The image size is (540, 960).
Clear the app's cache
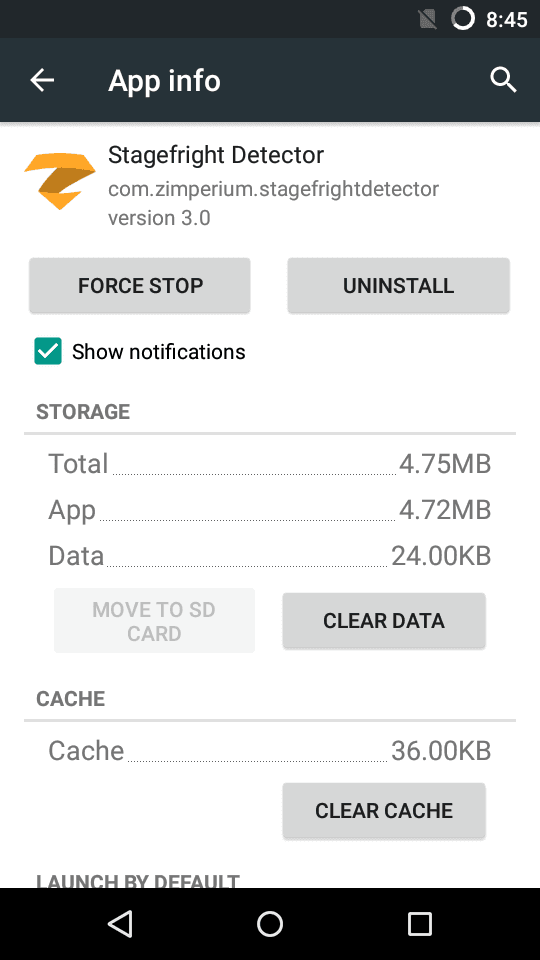click(x=384, y=810)
